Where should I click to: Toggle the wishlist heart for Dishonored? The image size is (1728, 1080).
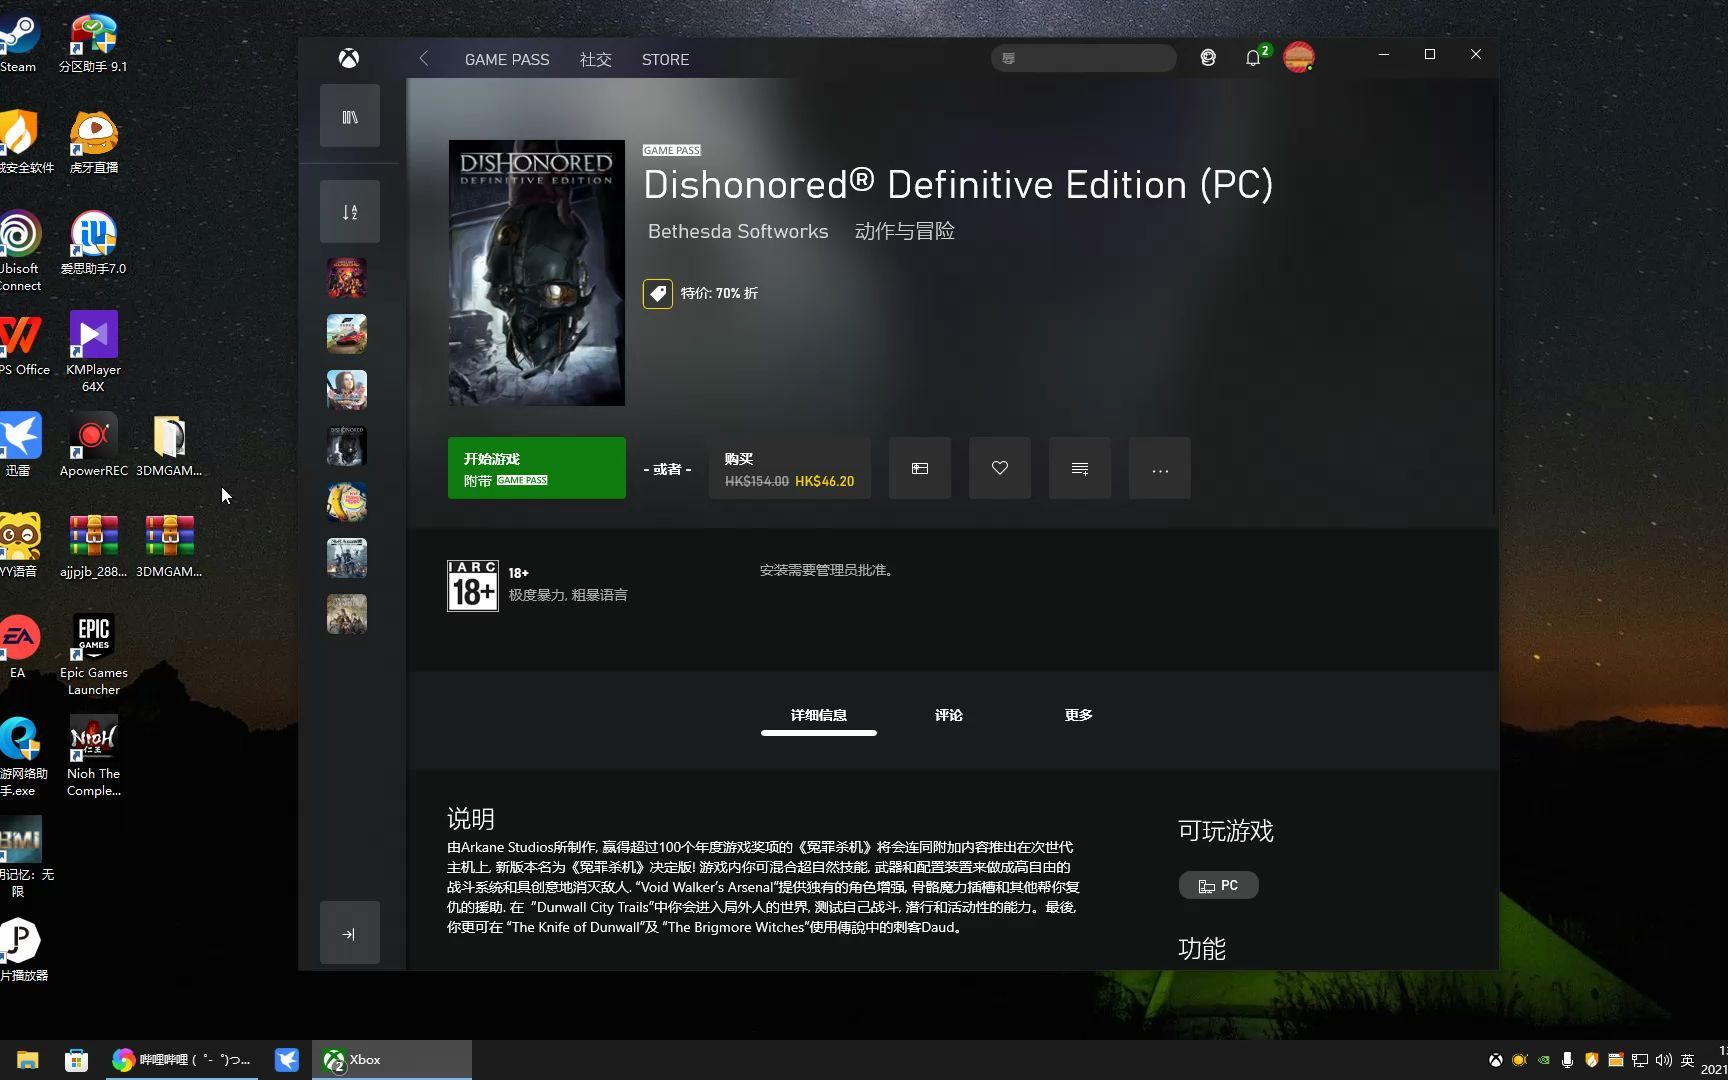point(999,468)
